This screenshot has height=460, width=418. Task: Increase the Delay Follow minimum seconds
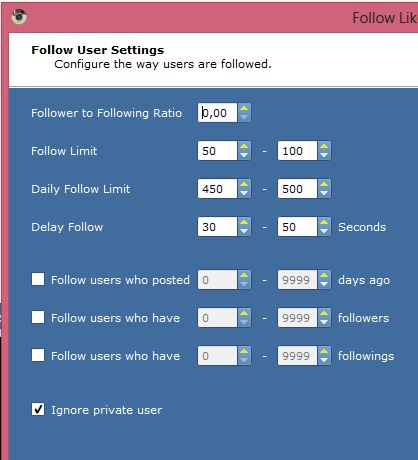(244, 222)
